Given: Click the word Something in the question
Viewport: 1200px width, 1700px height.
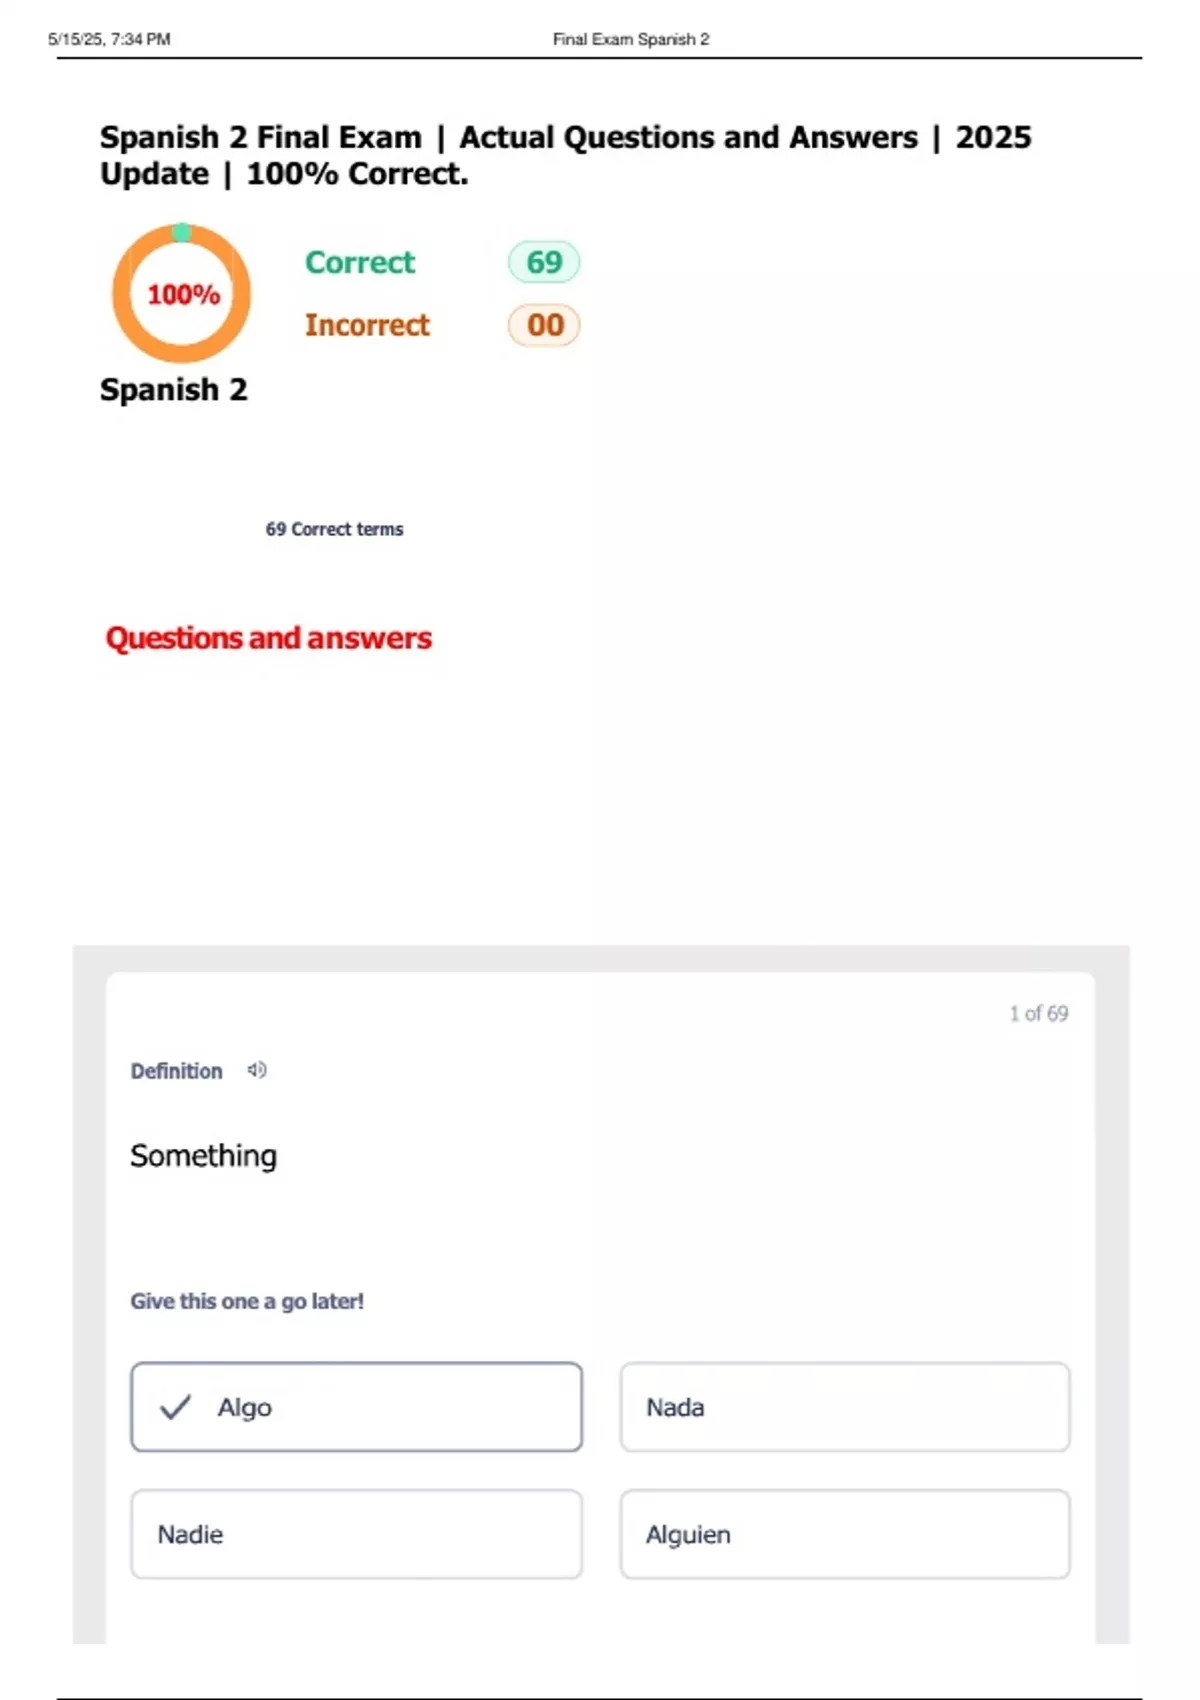Looking at the screenshot, I should (204, 1156).
